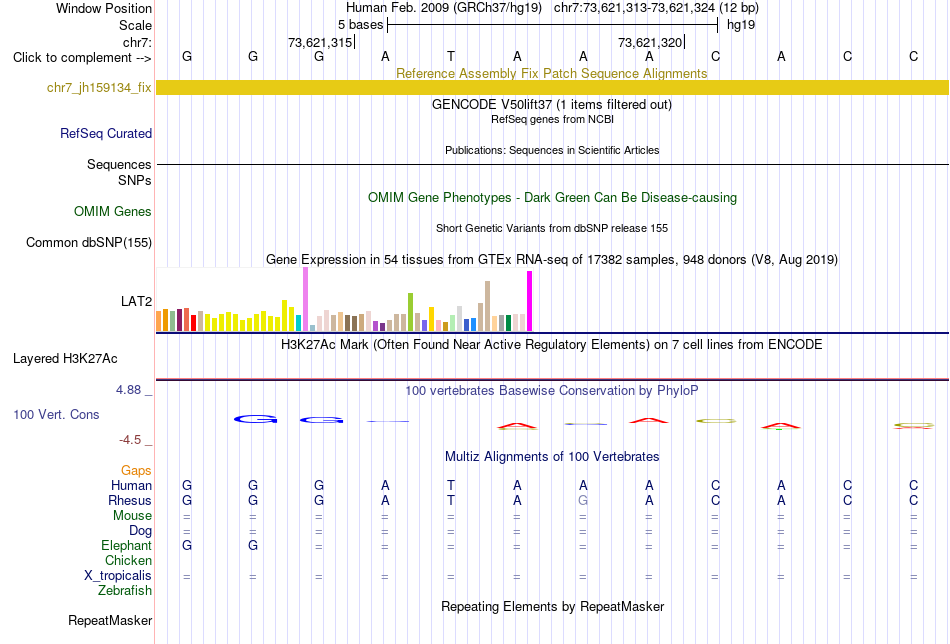Viewport: 950px width, 644px height.
Task: Click the 73,621,315 position marker
Action: 321,42
